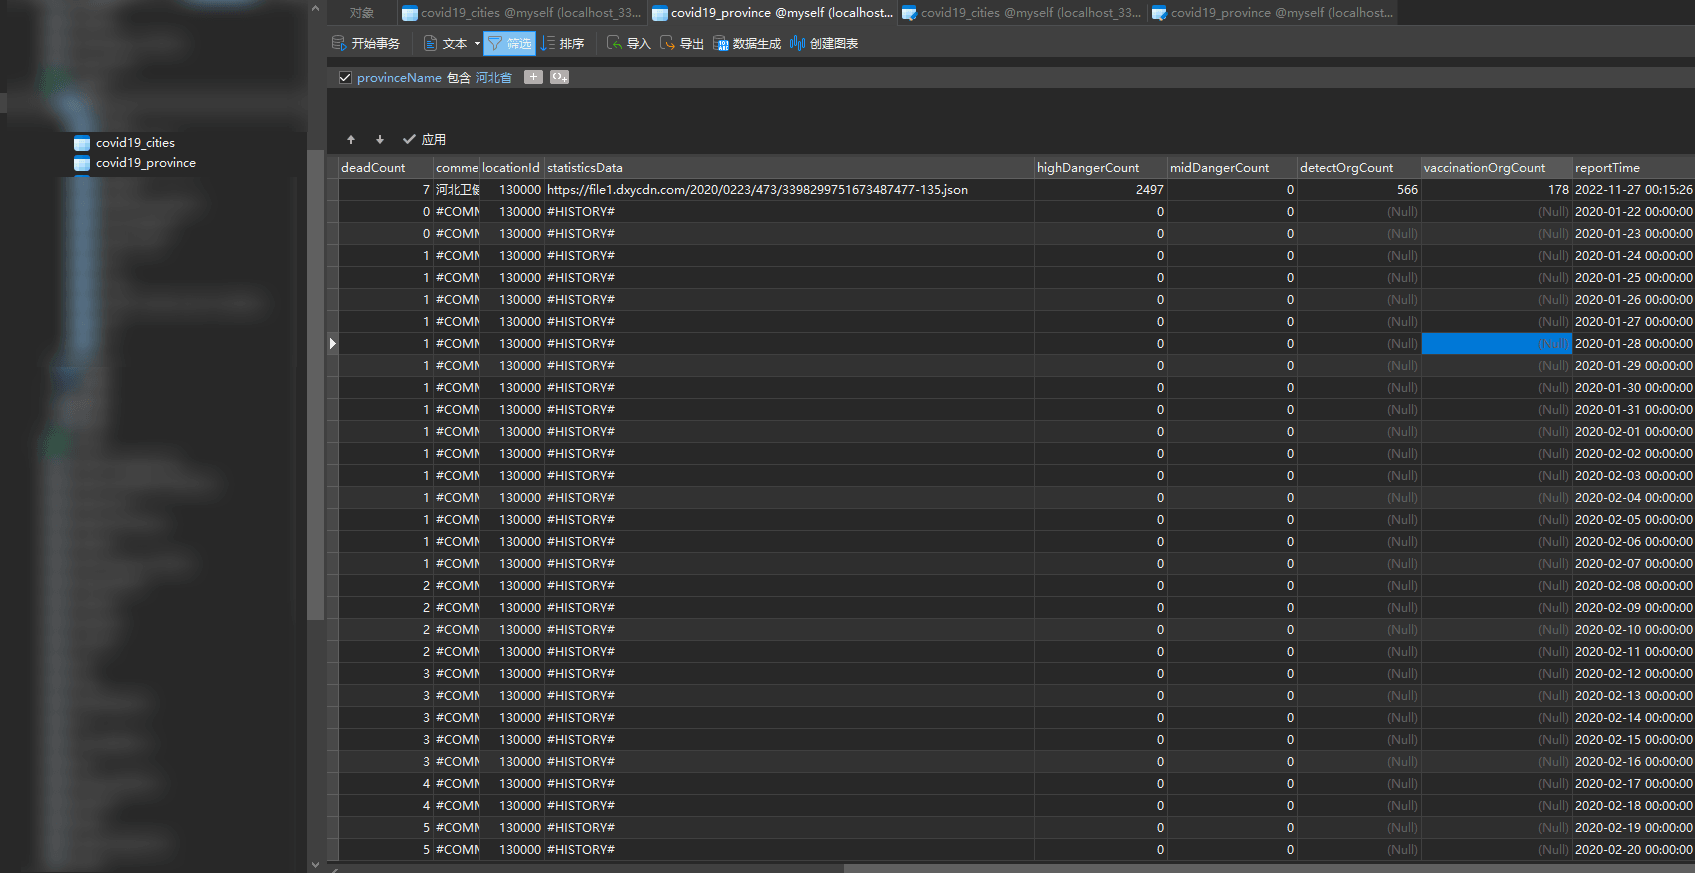Select the 178 vaccinationOrgCount cell
1695x873 pixels.
click(1496, 190)
